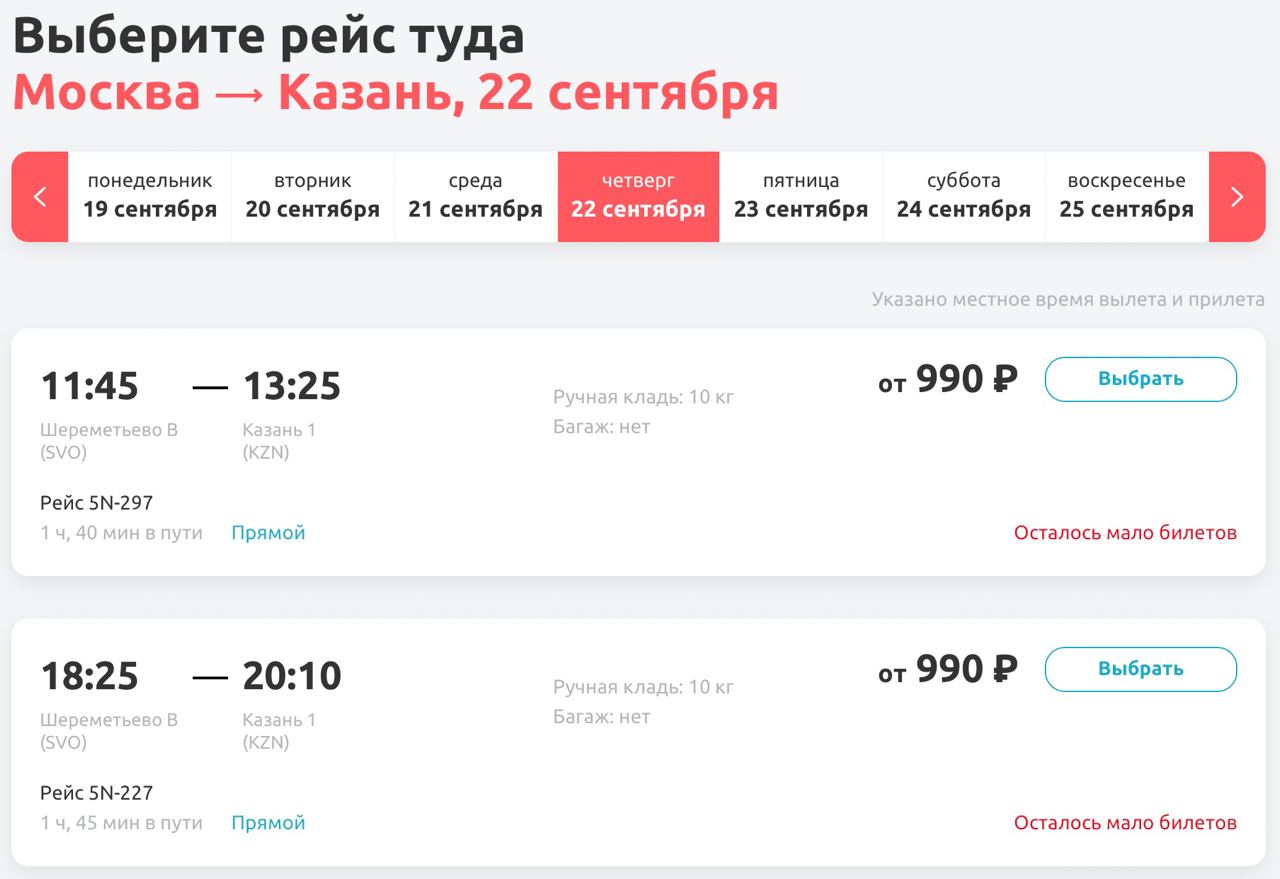Select Friday 23 September tab

click(801, 197)
